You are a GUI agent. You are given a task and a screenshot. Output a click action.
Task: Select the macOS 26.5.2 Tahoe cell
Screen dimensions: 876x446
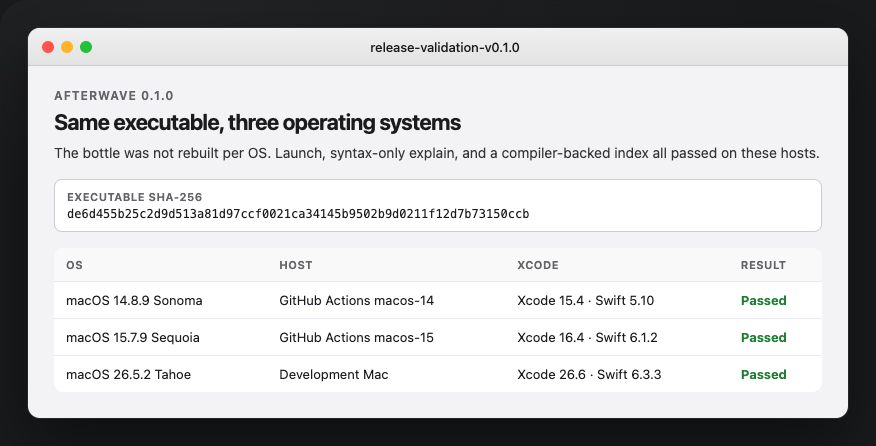128,374
